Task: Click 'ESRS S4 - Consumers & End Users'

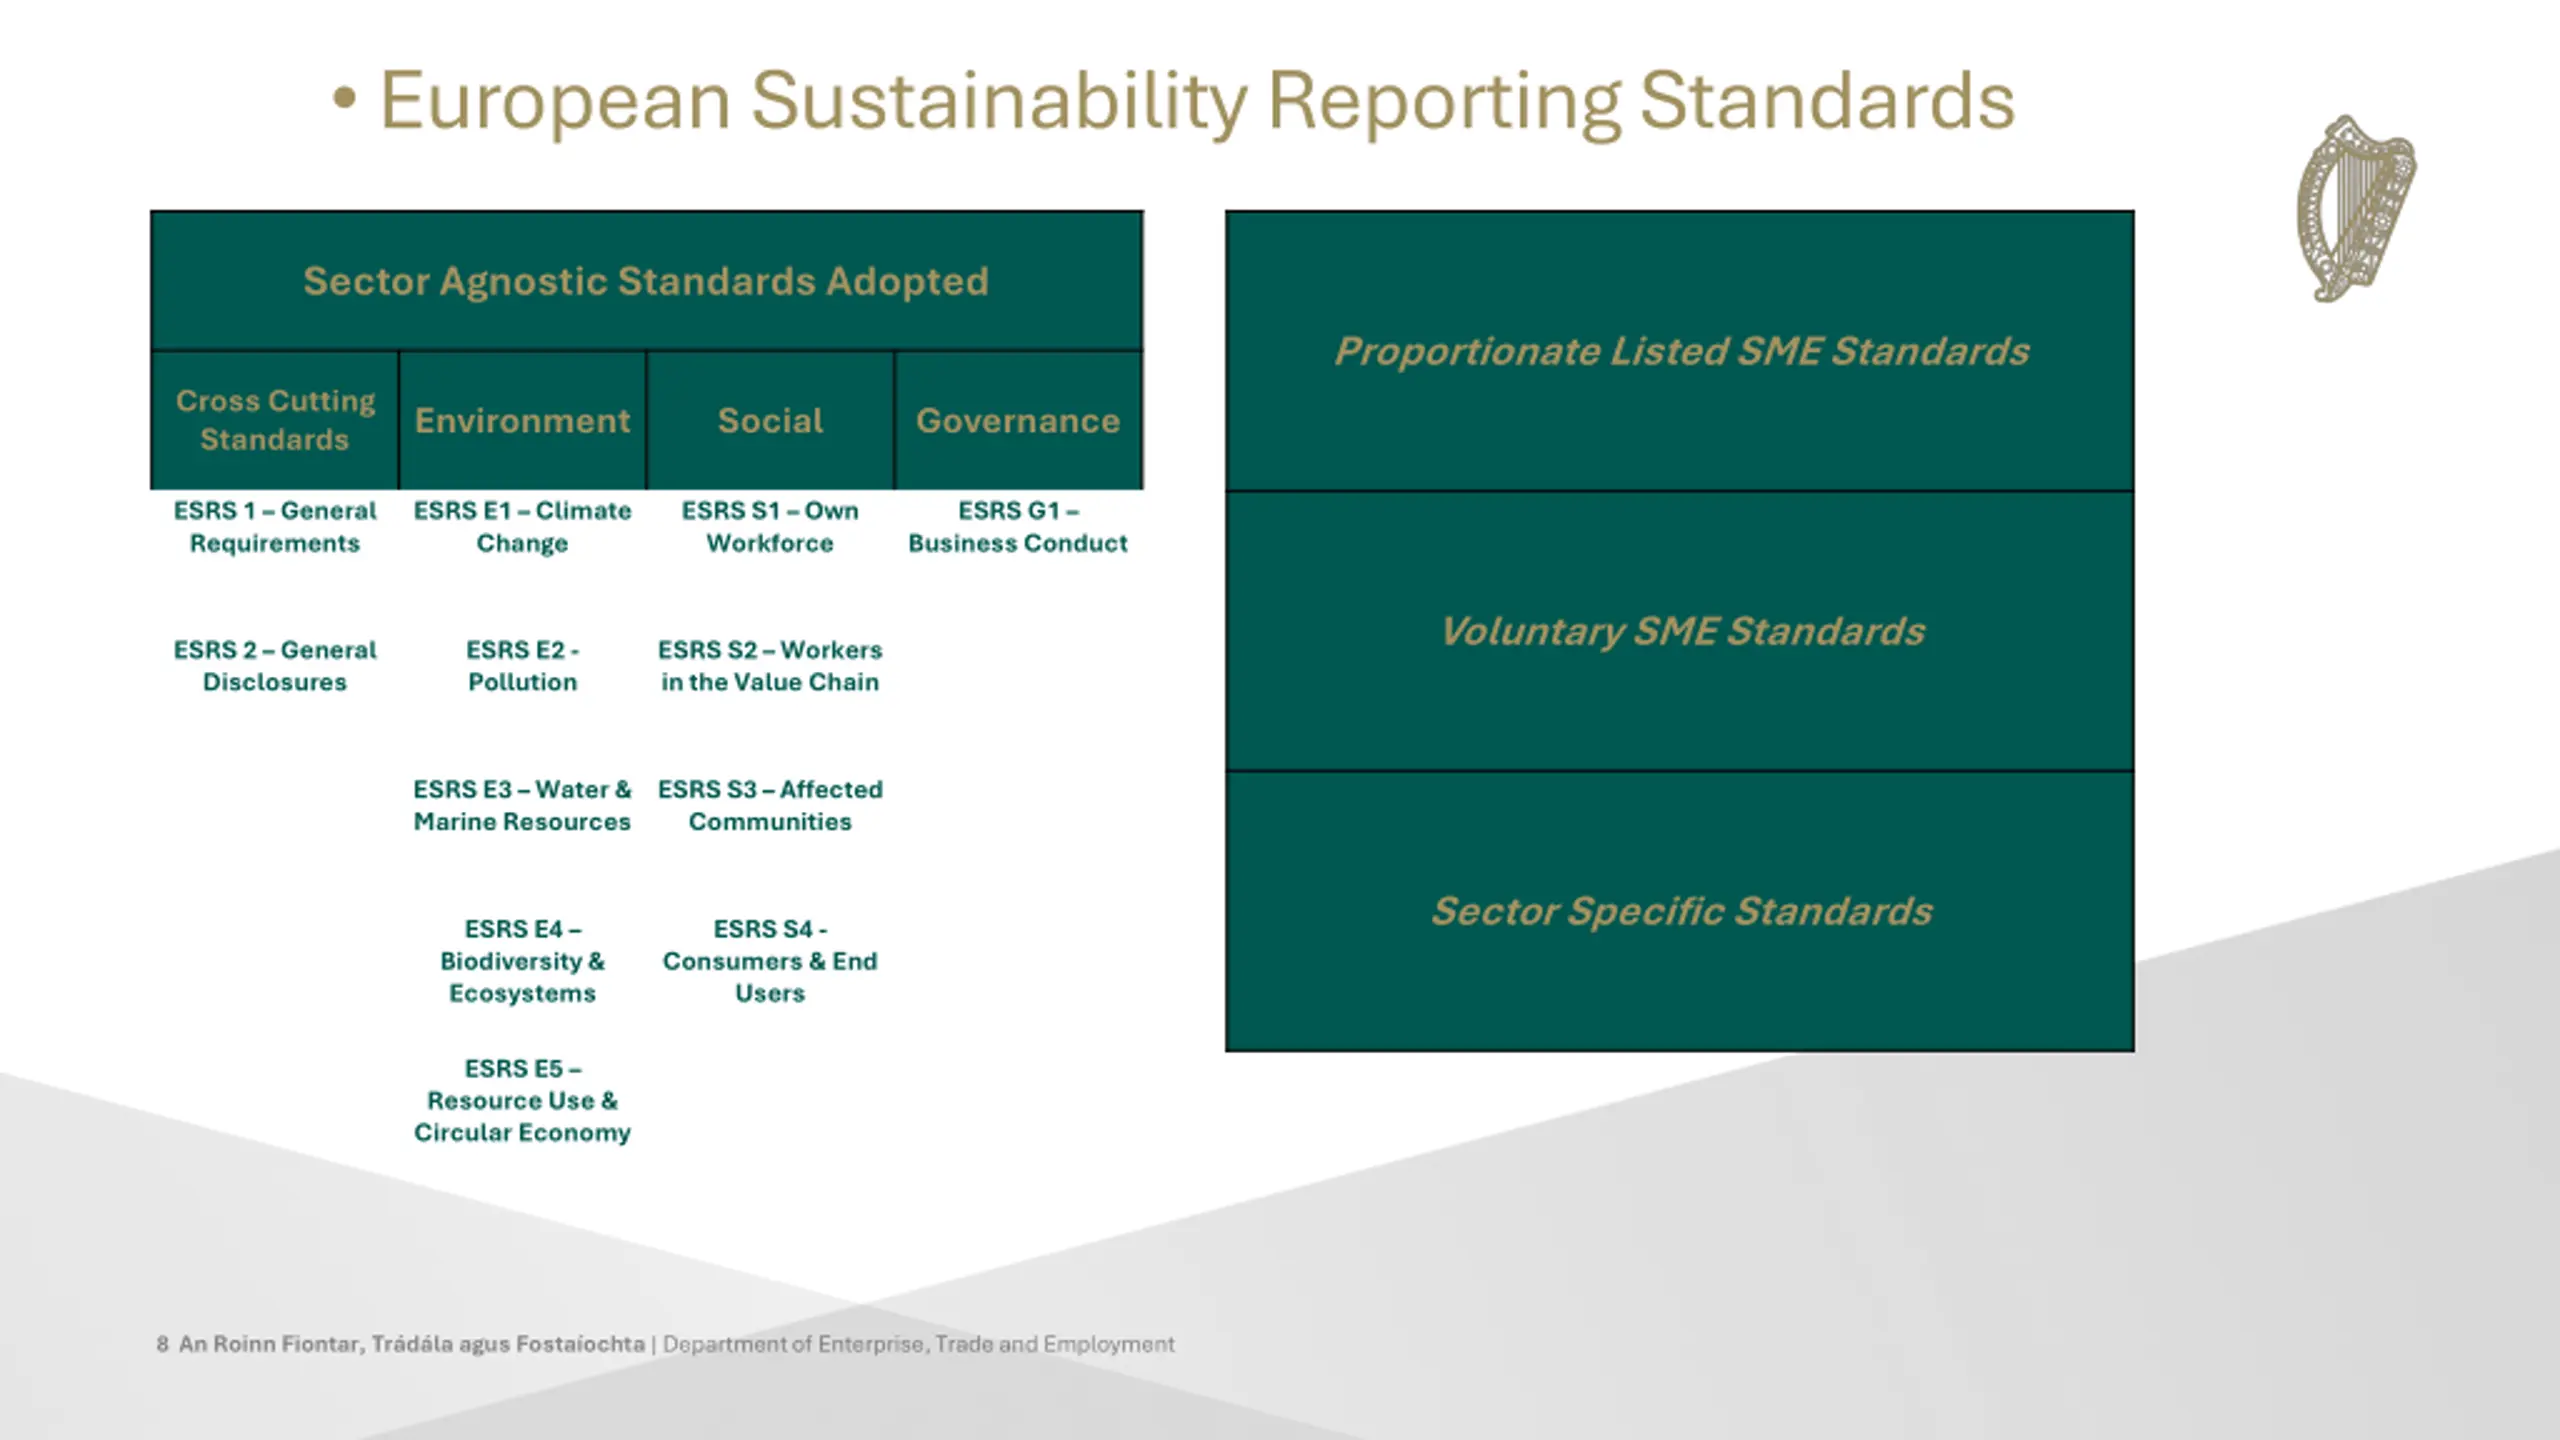Action: click(x=770, y=961)
